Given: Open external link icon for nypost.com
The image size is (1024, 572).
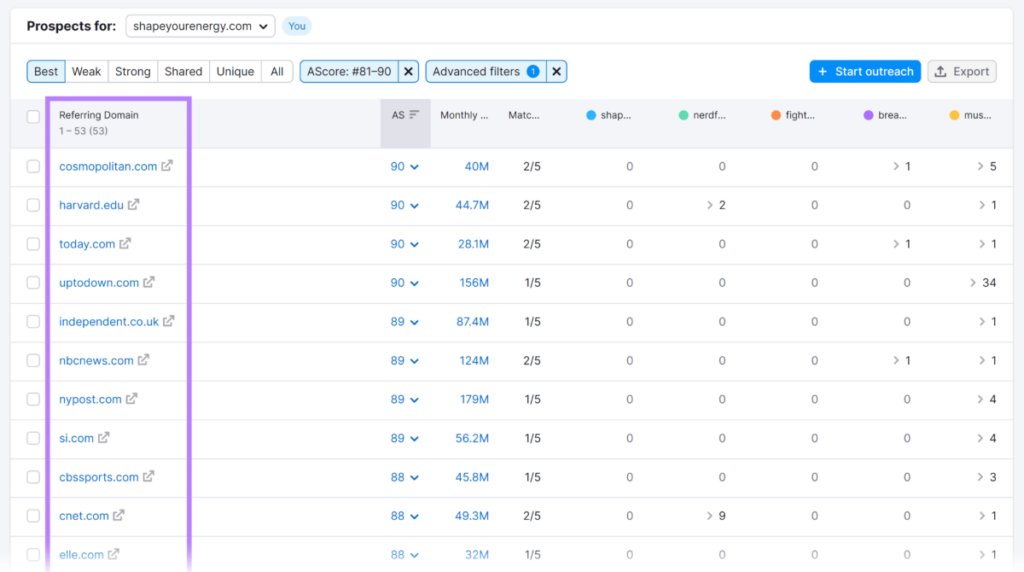Looking at the screenshot, I should (132, 399).
